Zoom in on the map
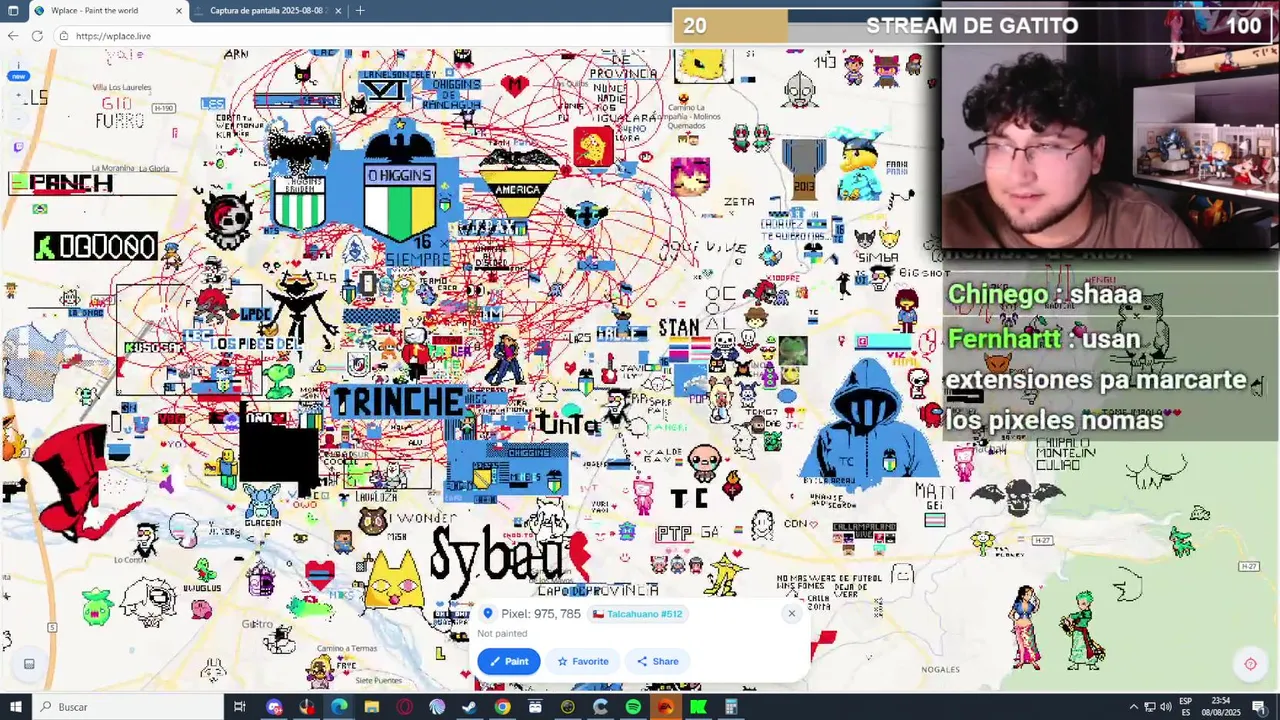This screenshot has width=1280, height=720. pyautogui.click(x=18, y=97)
